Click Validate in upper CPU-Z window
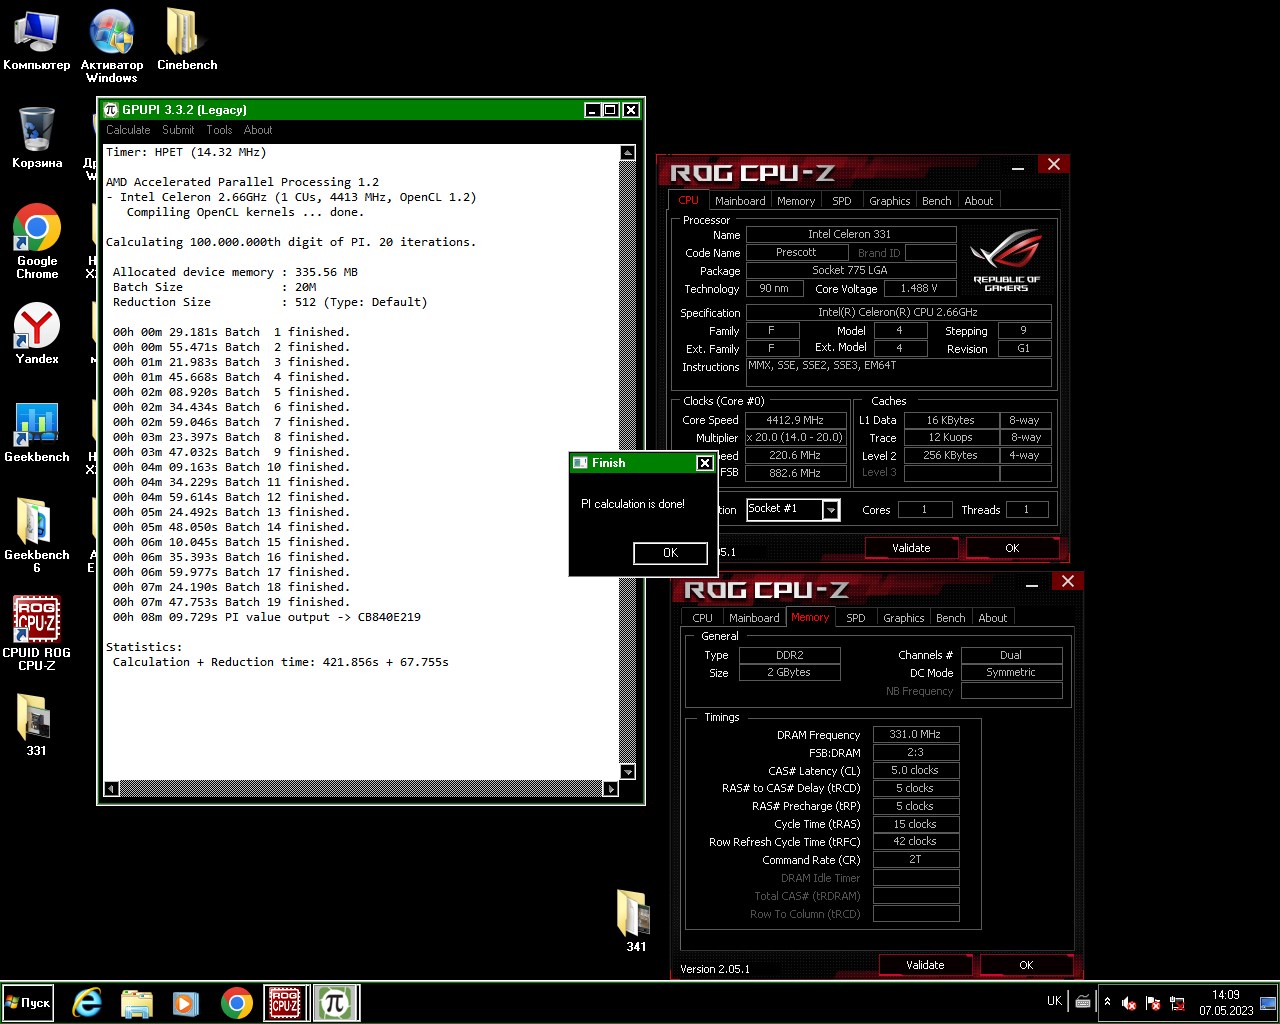Viewport: 1280px width, 1024px height. click(x=911, y=548)
